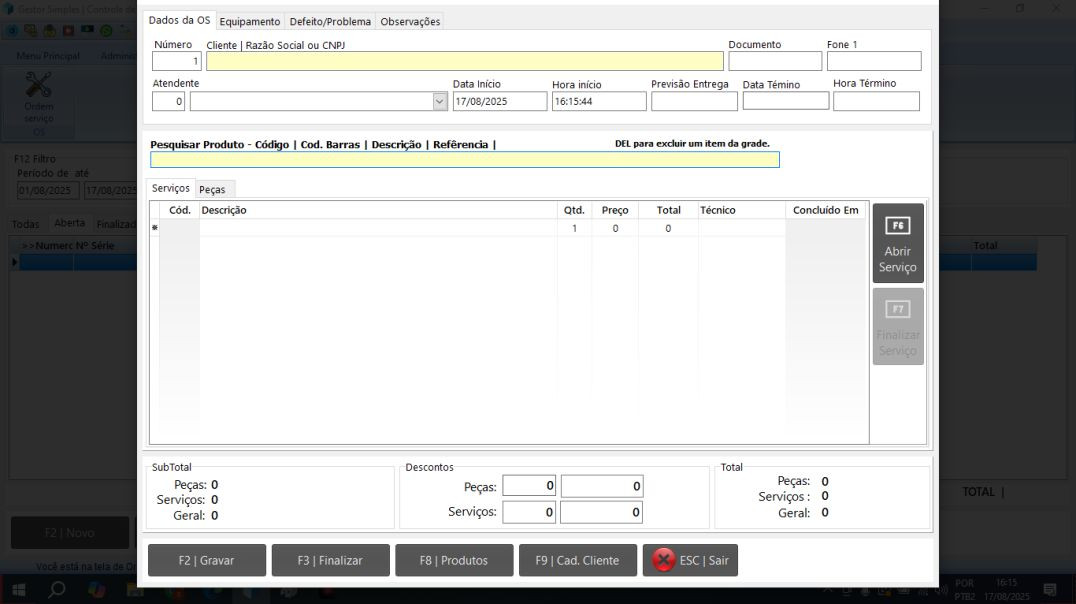1076x604 pixels.
Task: Open F8 | Produtos
Action: pyautogui.click(x=454, y=560)
